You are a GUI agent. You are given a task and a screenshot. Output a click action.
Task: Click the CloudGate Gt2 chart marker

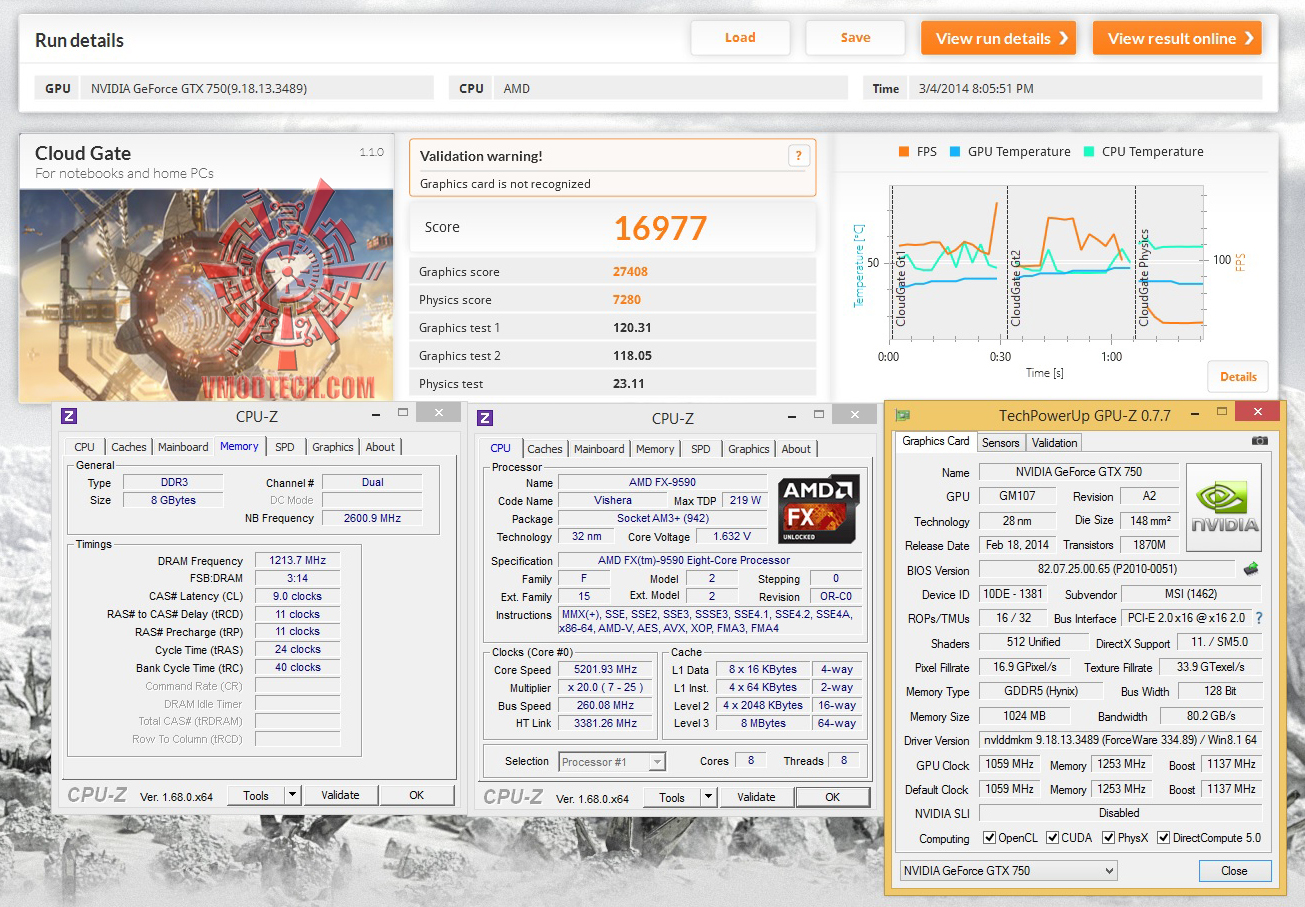(x=1016, y=287)
